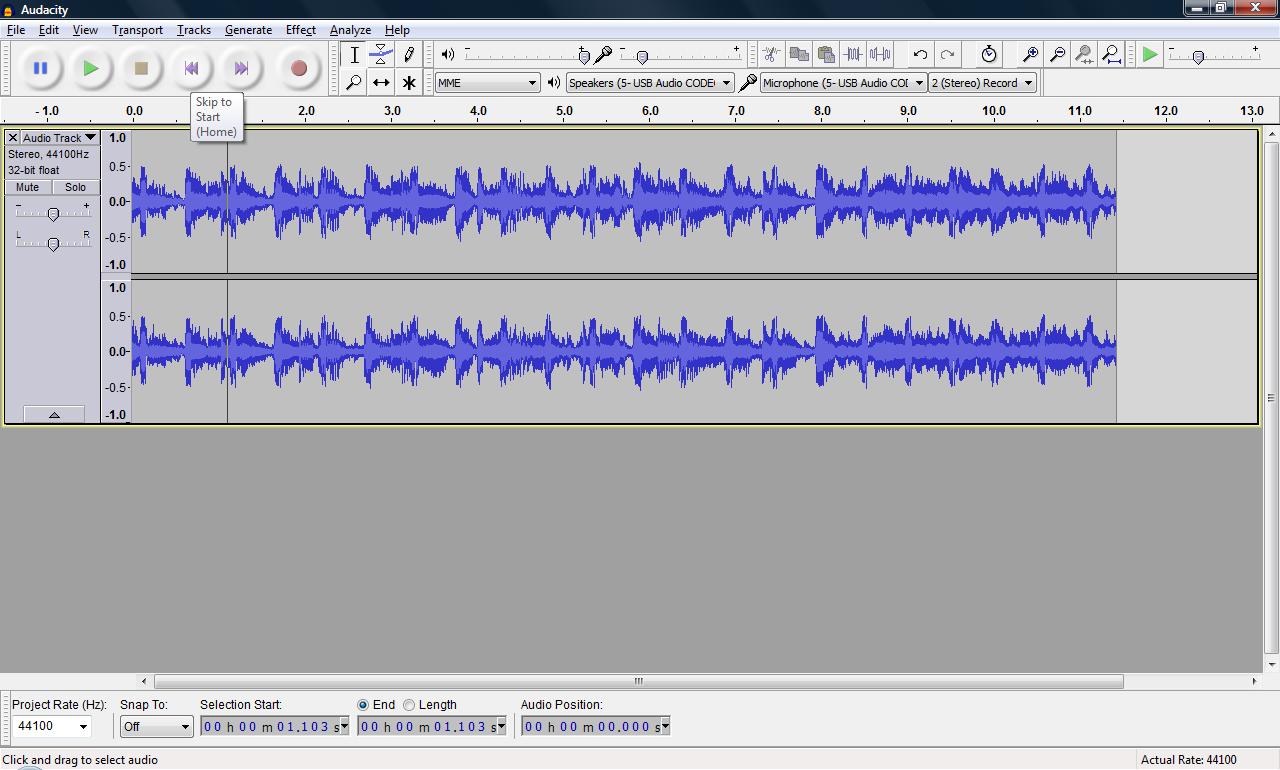Click the Pause button

coord(40,68)
